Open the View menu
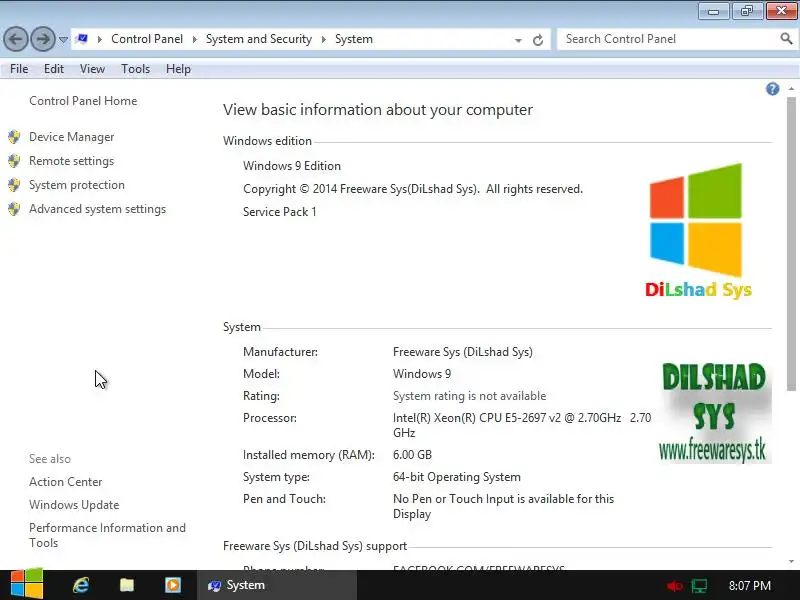Screen dimensions: 800x600 92,69
